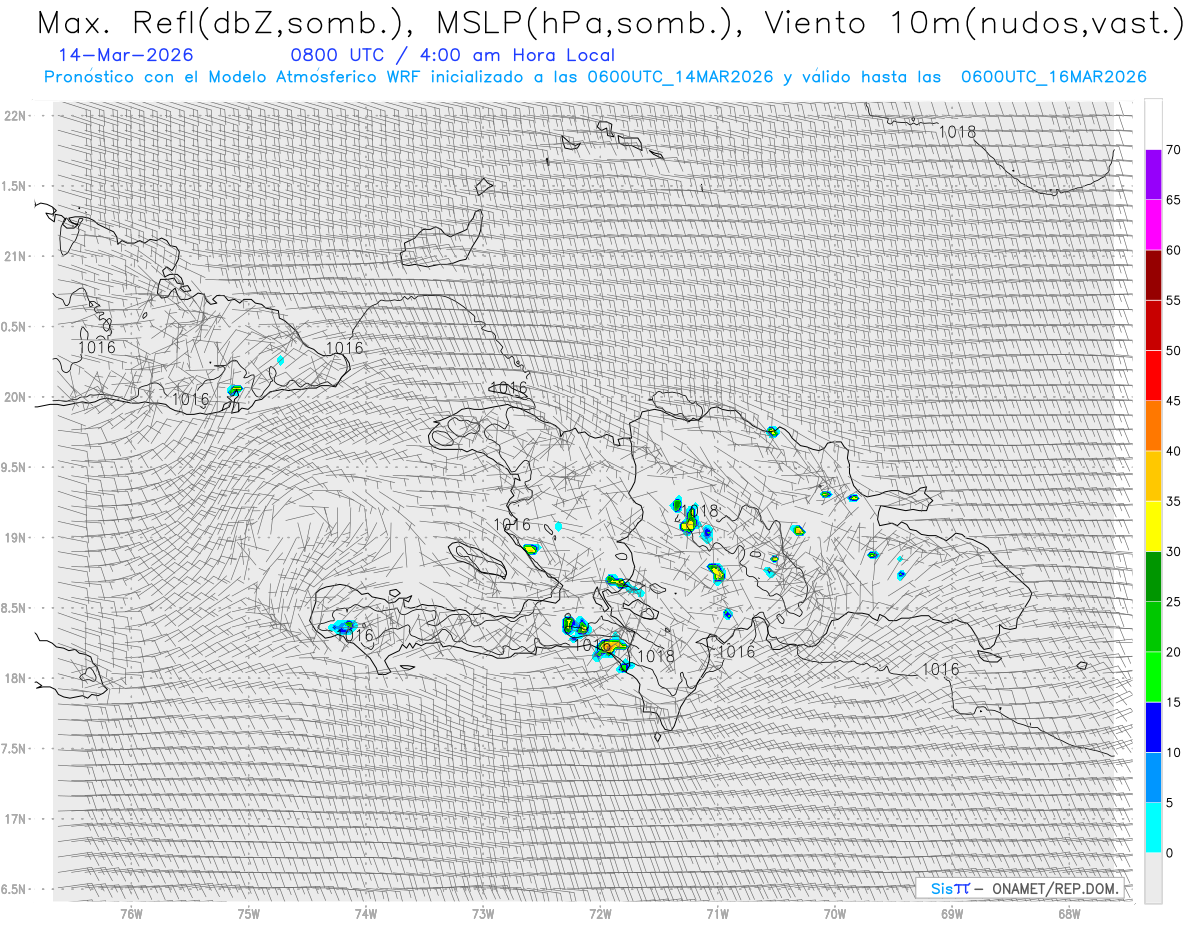Click the '75W' longitude label
The width and height of the screenshot is (1200, 927).
tap(248, 914)
